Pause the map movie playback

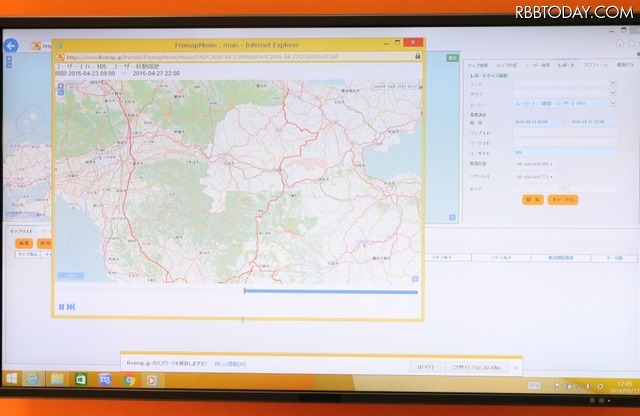click(61, 307)
